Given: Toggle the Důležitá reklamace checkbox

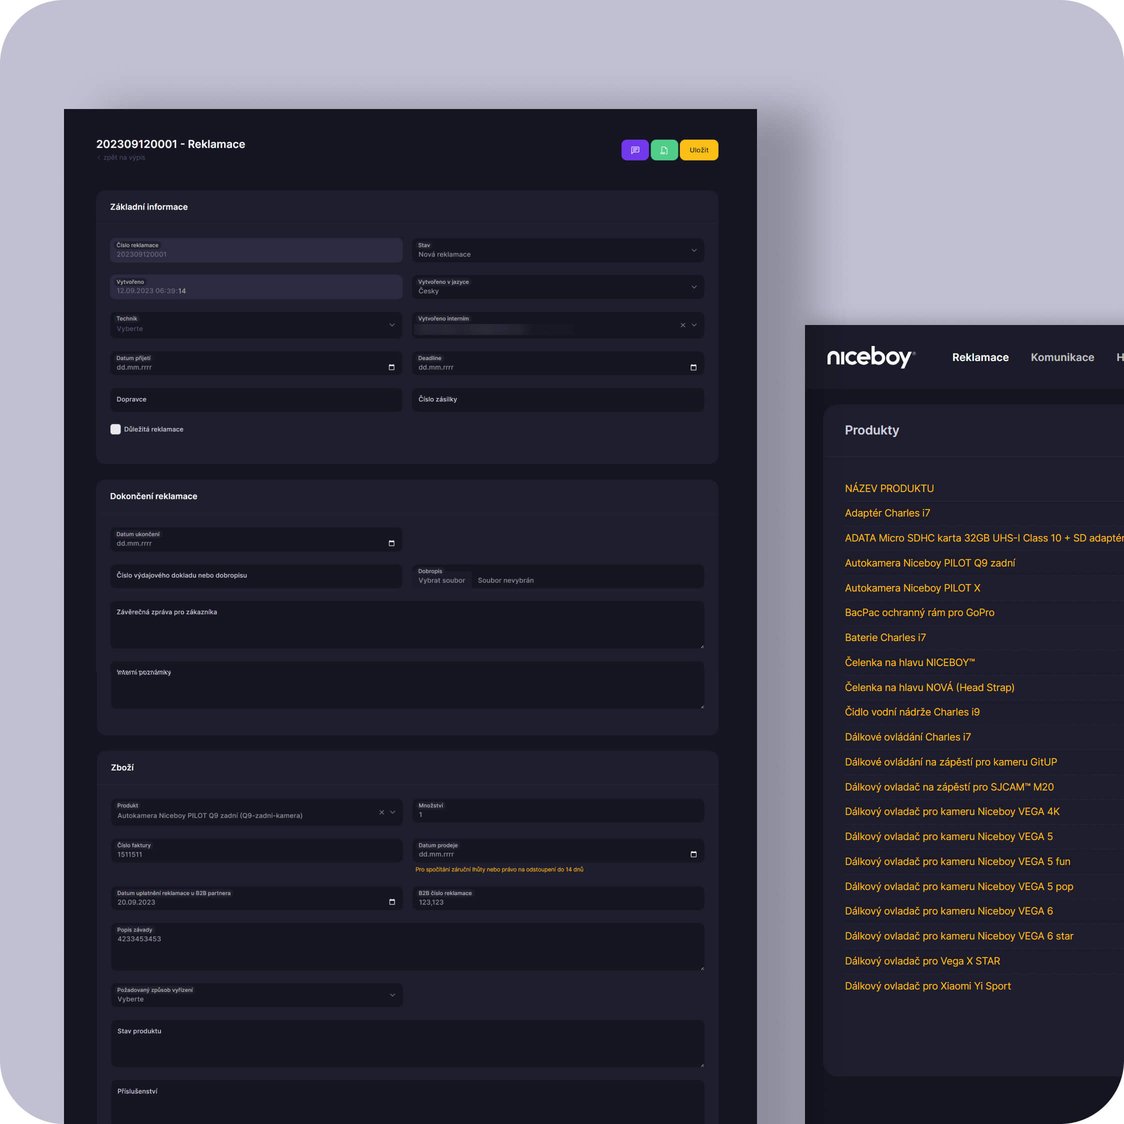Looking at the screenshot, I should point(116,429).
